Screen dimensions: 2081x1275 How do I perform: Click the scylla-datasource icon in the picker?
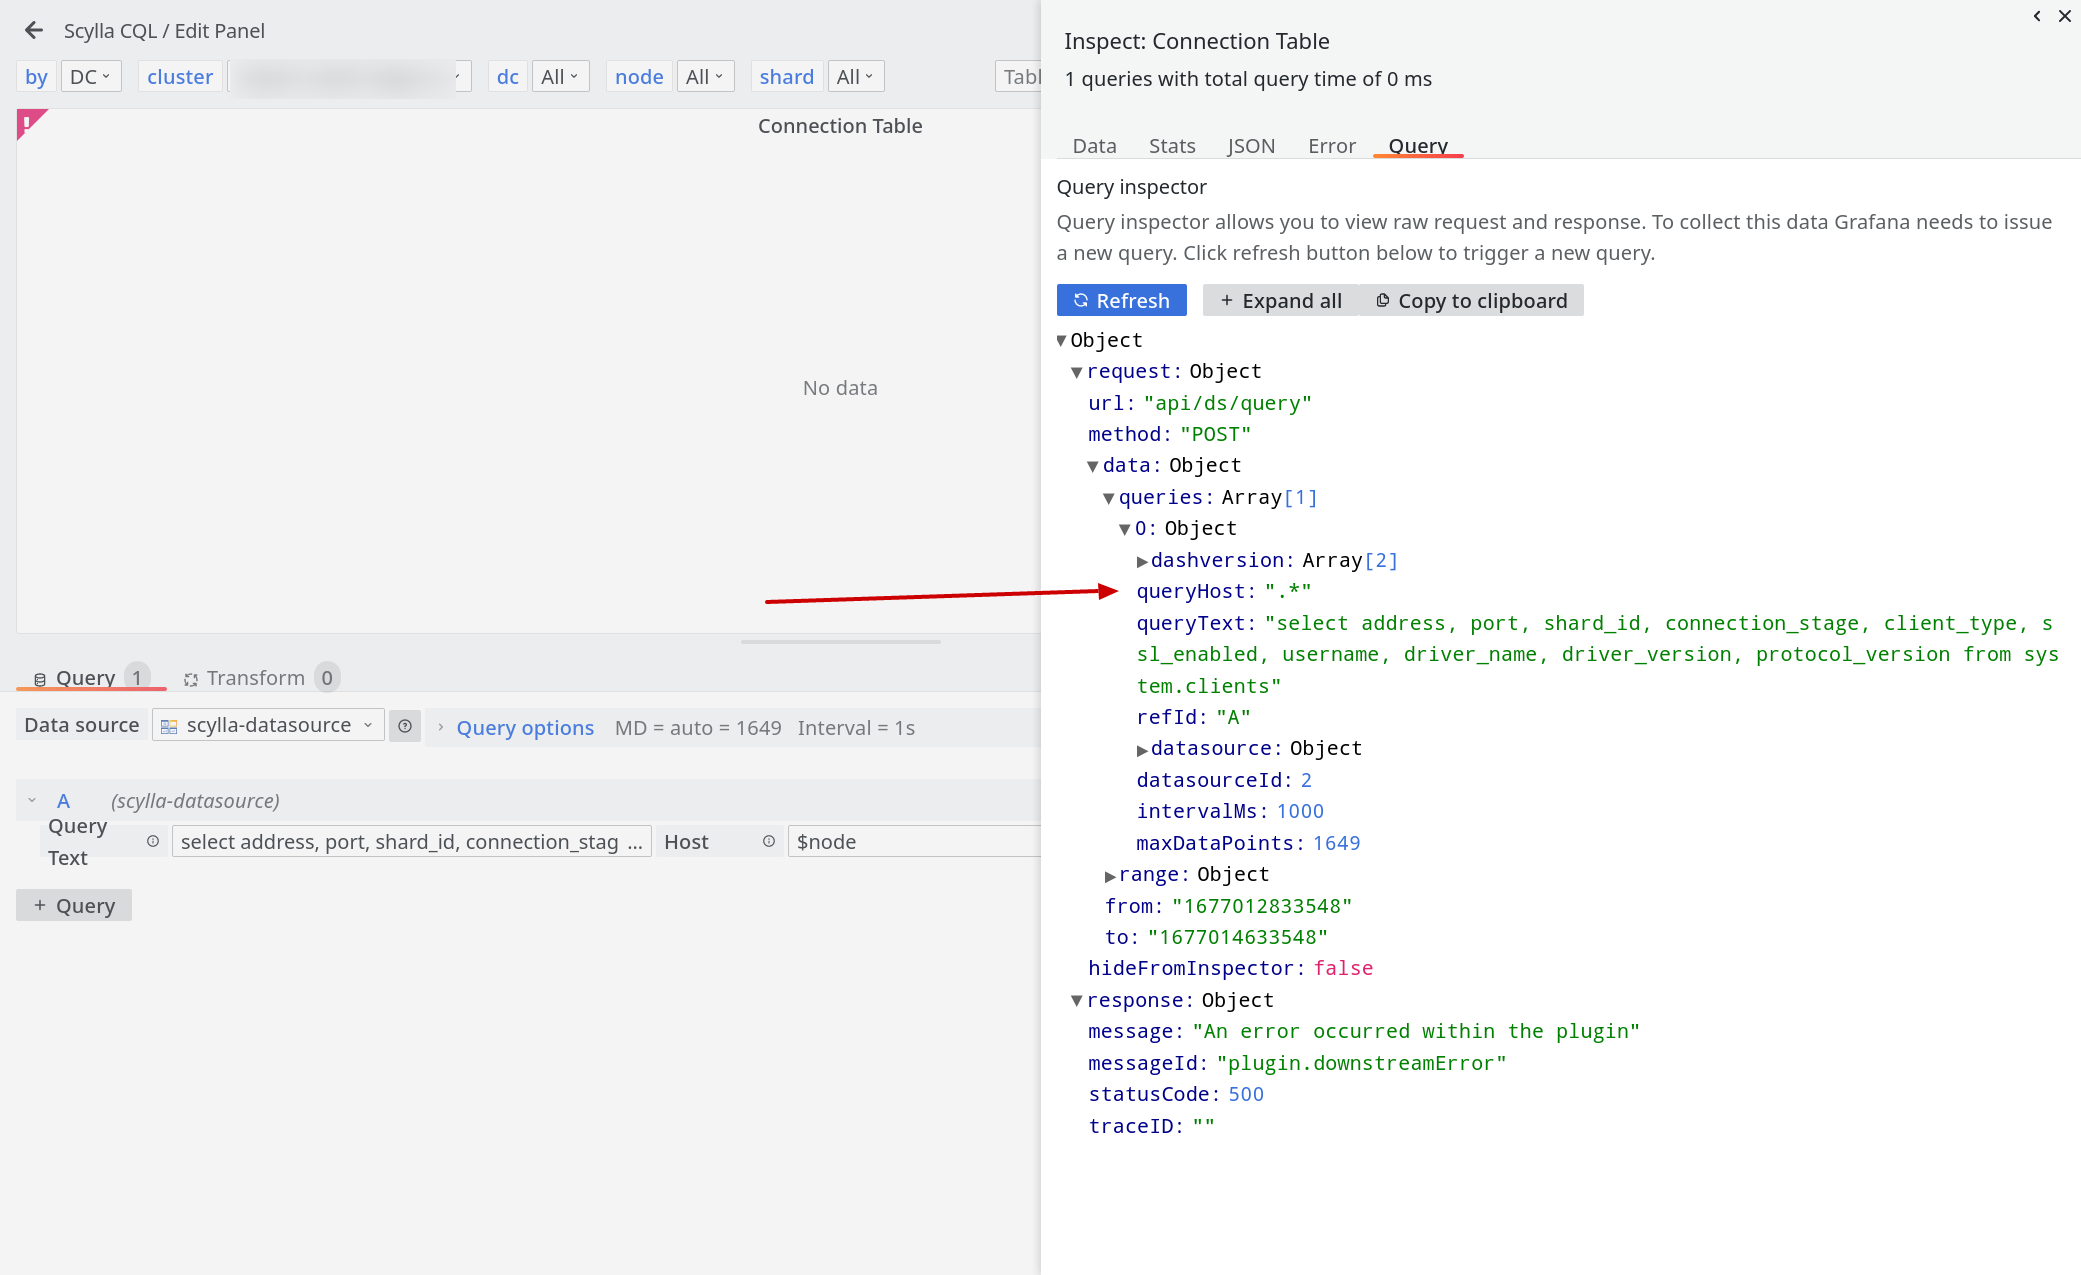167,725
